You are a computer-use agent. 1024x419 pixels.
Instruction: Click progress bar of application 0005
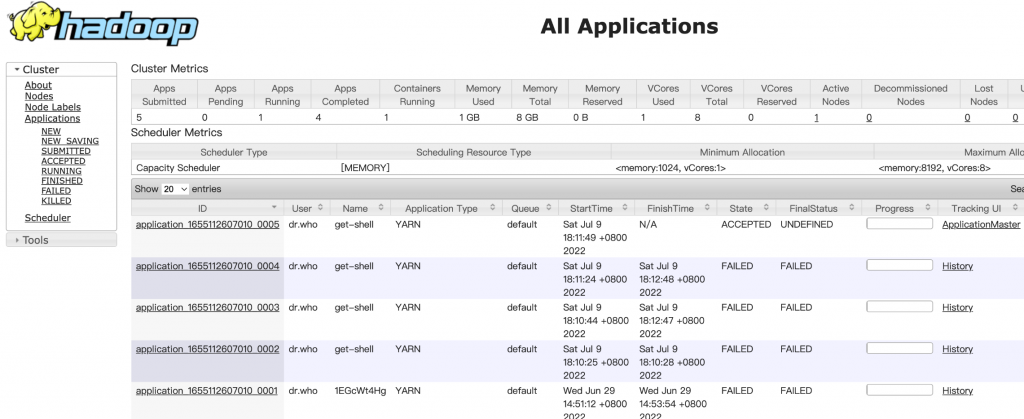coord(899,224)
